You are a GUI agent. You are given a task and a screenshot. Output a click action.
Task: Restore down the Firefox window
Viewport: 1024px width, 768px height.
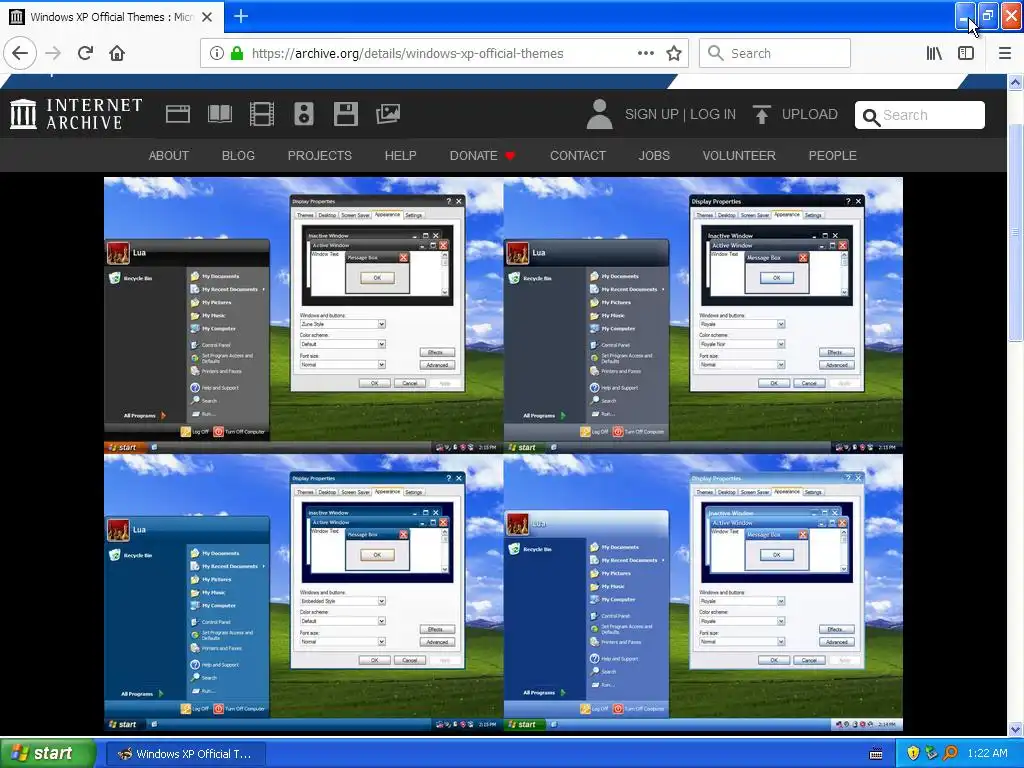(x=988, y=16)
